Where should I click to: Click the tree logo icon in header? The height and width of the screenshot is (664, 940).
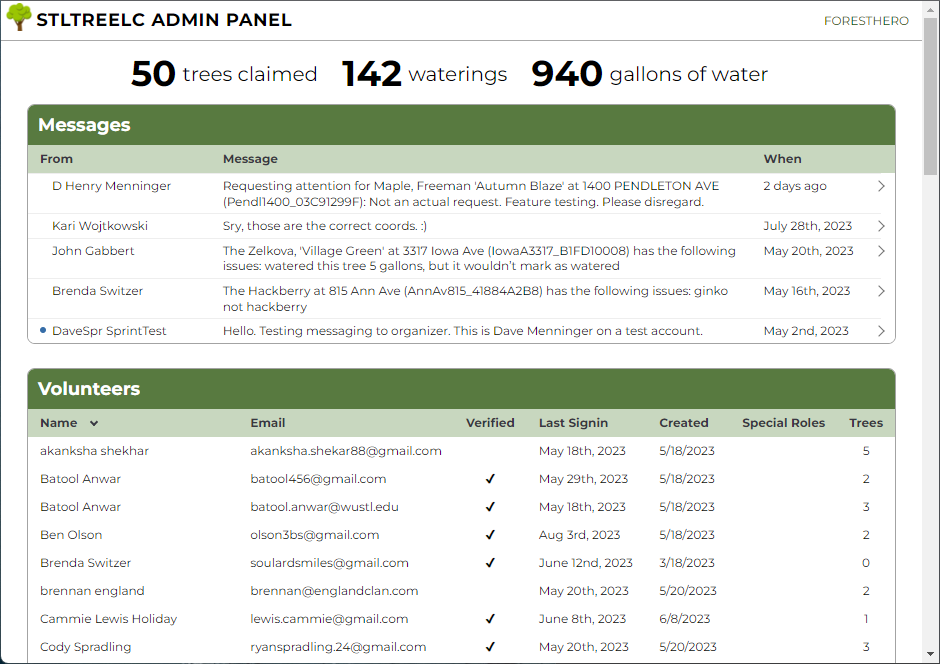[x=19, y=17]
